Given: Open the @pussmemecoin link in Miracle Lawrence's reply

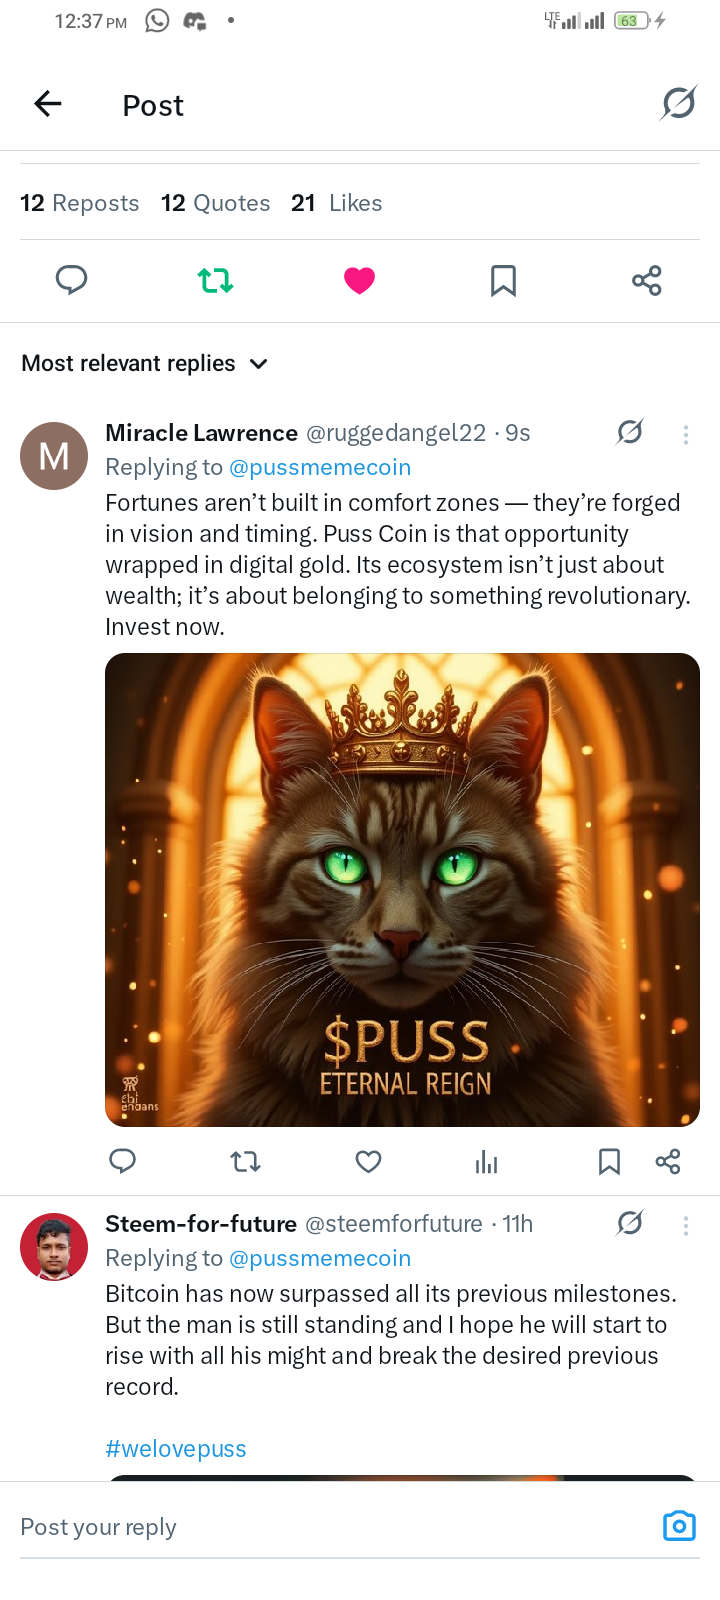Looking at the screenshot, I should coord(320,467).
